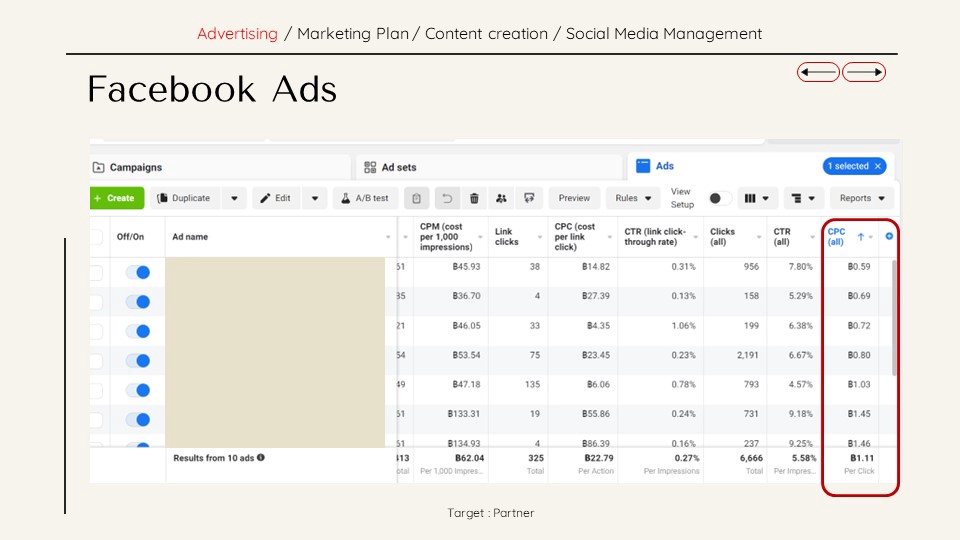960x540 pixels.
Task: Open the Link clicks column options arrow
Action: [x=540, y=237]
